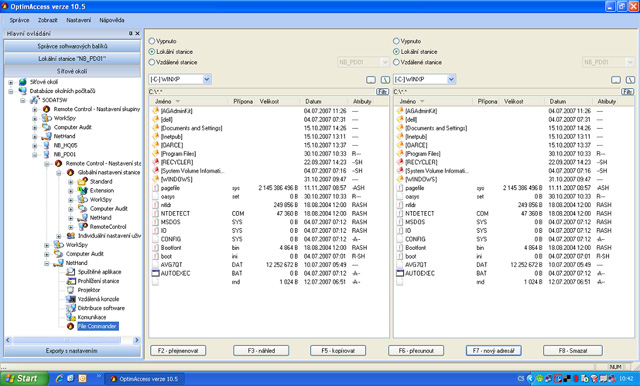Click Extension icon in tree
Viewport: 640px width, 386px height.
[x=83, y=191]
